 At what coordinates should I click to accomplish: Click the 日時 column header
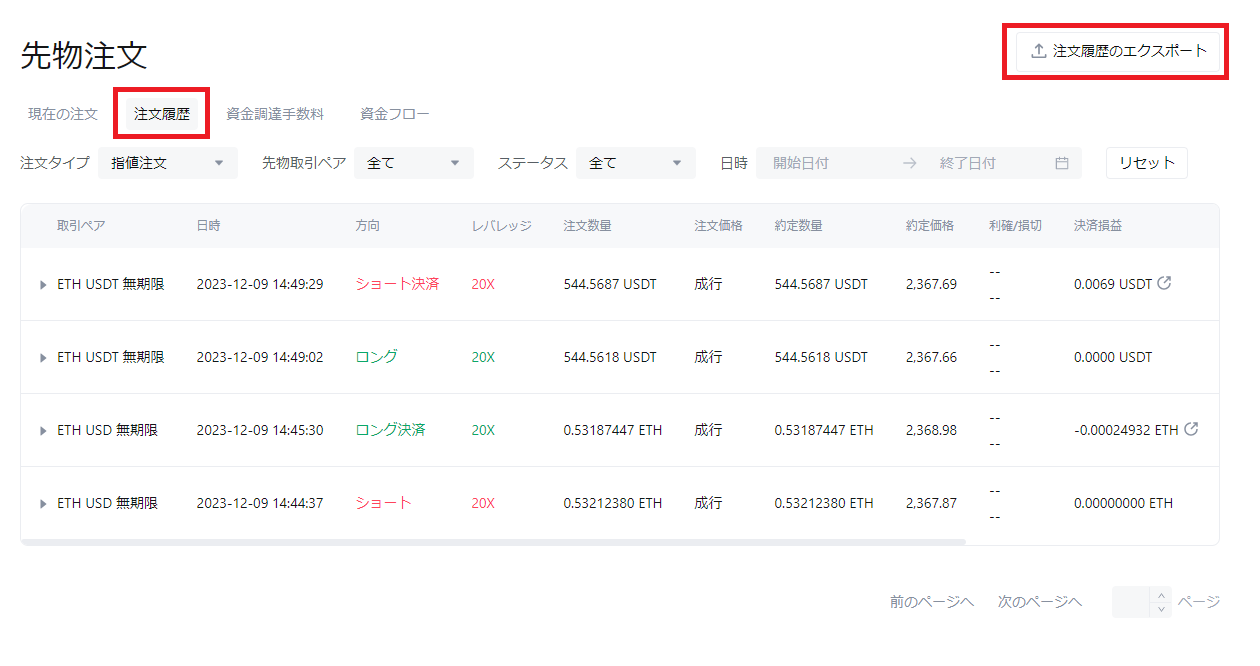pos(208,226)
